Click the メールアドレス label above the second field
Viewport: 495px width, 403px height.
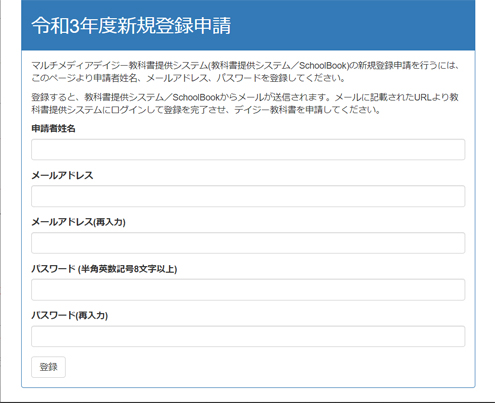coord(62,175)
